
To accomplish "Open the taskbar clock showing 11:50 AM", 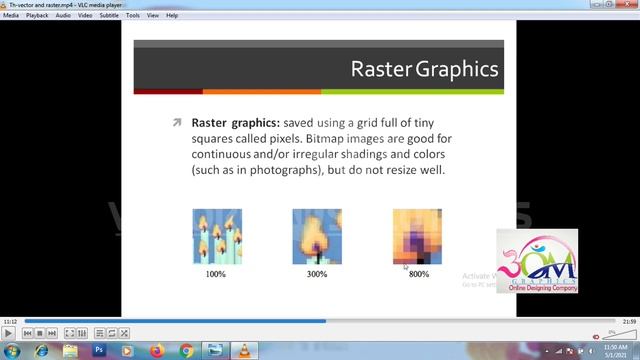I will (616, 351).
